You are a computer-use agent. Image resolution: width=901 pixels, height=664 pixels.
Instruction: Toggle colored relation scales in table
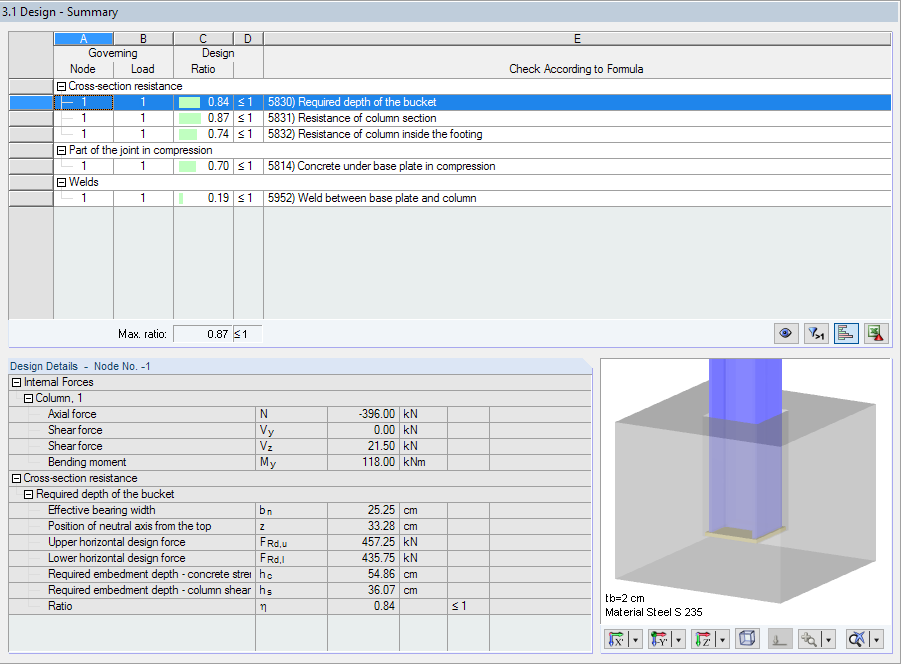click(846, 333)
